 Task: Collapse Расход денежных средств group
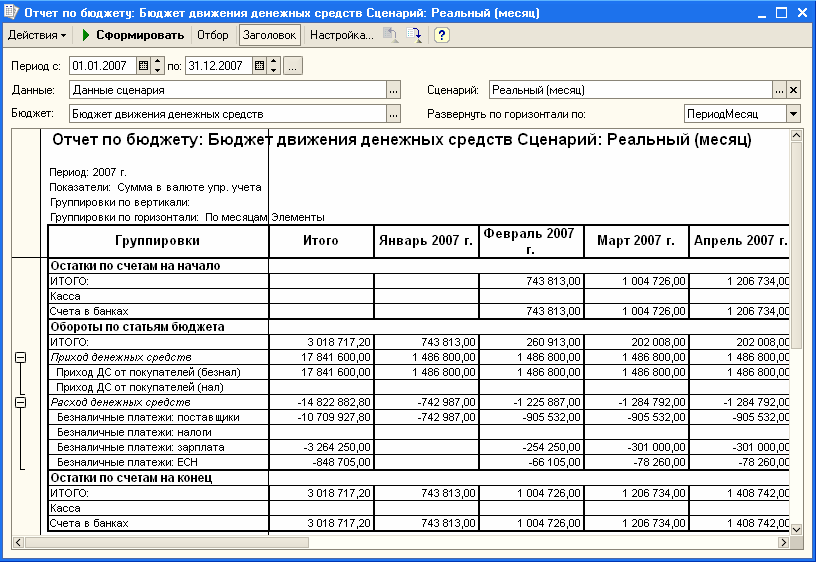(20, 402)
